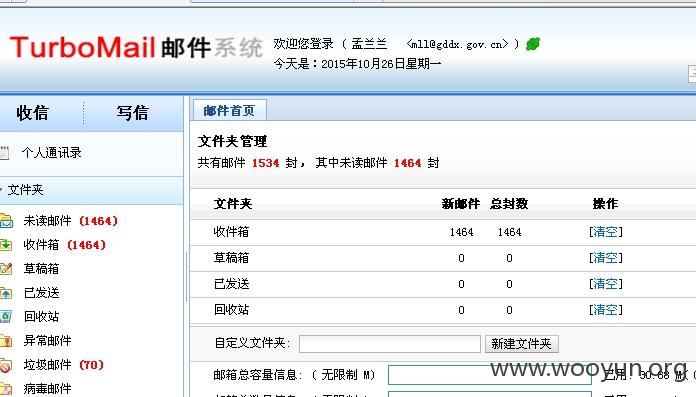Click the 已发送 sent icon in sidebar
The height and width of the screenshot is (397, 696).
pyautogui.click(x=6, y=293)
